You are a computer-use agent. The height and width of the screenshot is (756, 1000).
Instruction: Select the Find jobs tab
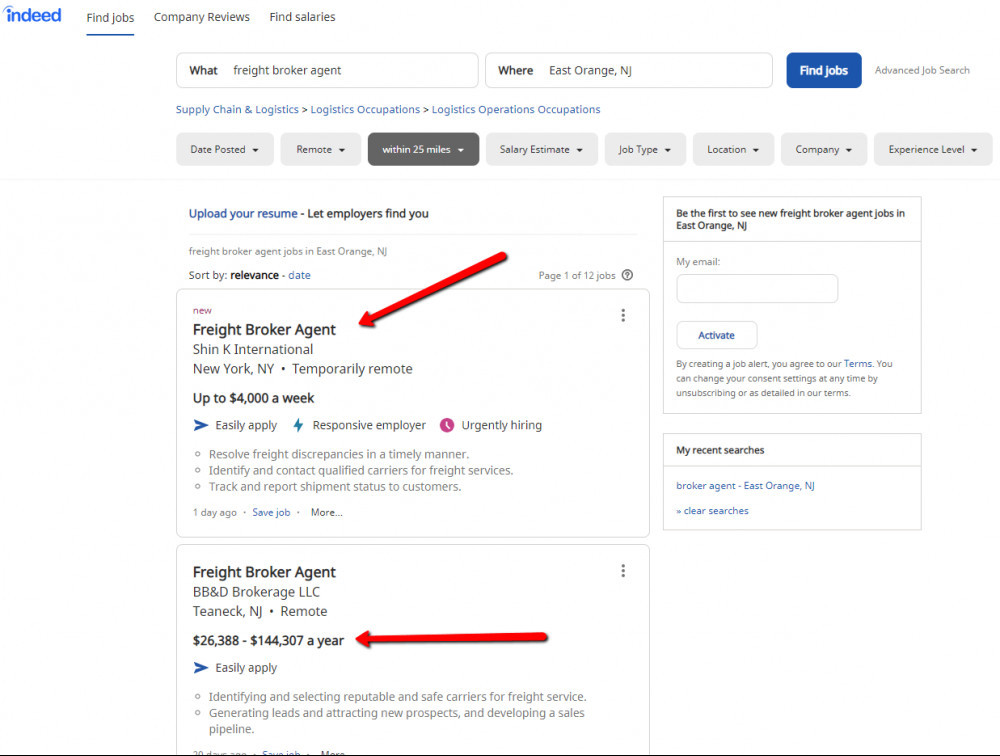(x=110, y=17)
